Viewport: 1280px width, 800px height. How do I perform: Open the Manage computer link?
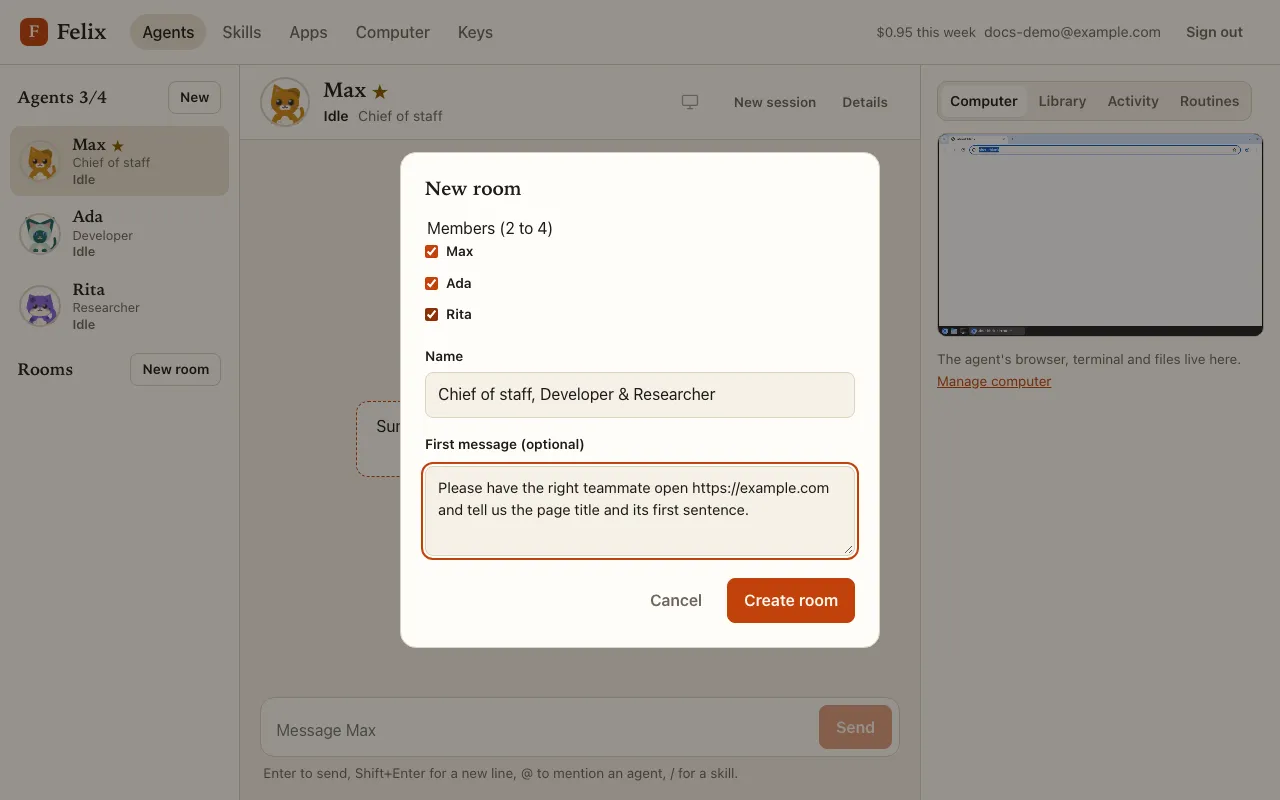(994, 381)
